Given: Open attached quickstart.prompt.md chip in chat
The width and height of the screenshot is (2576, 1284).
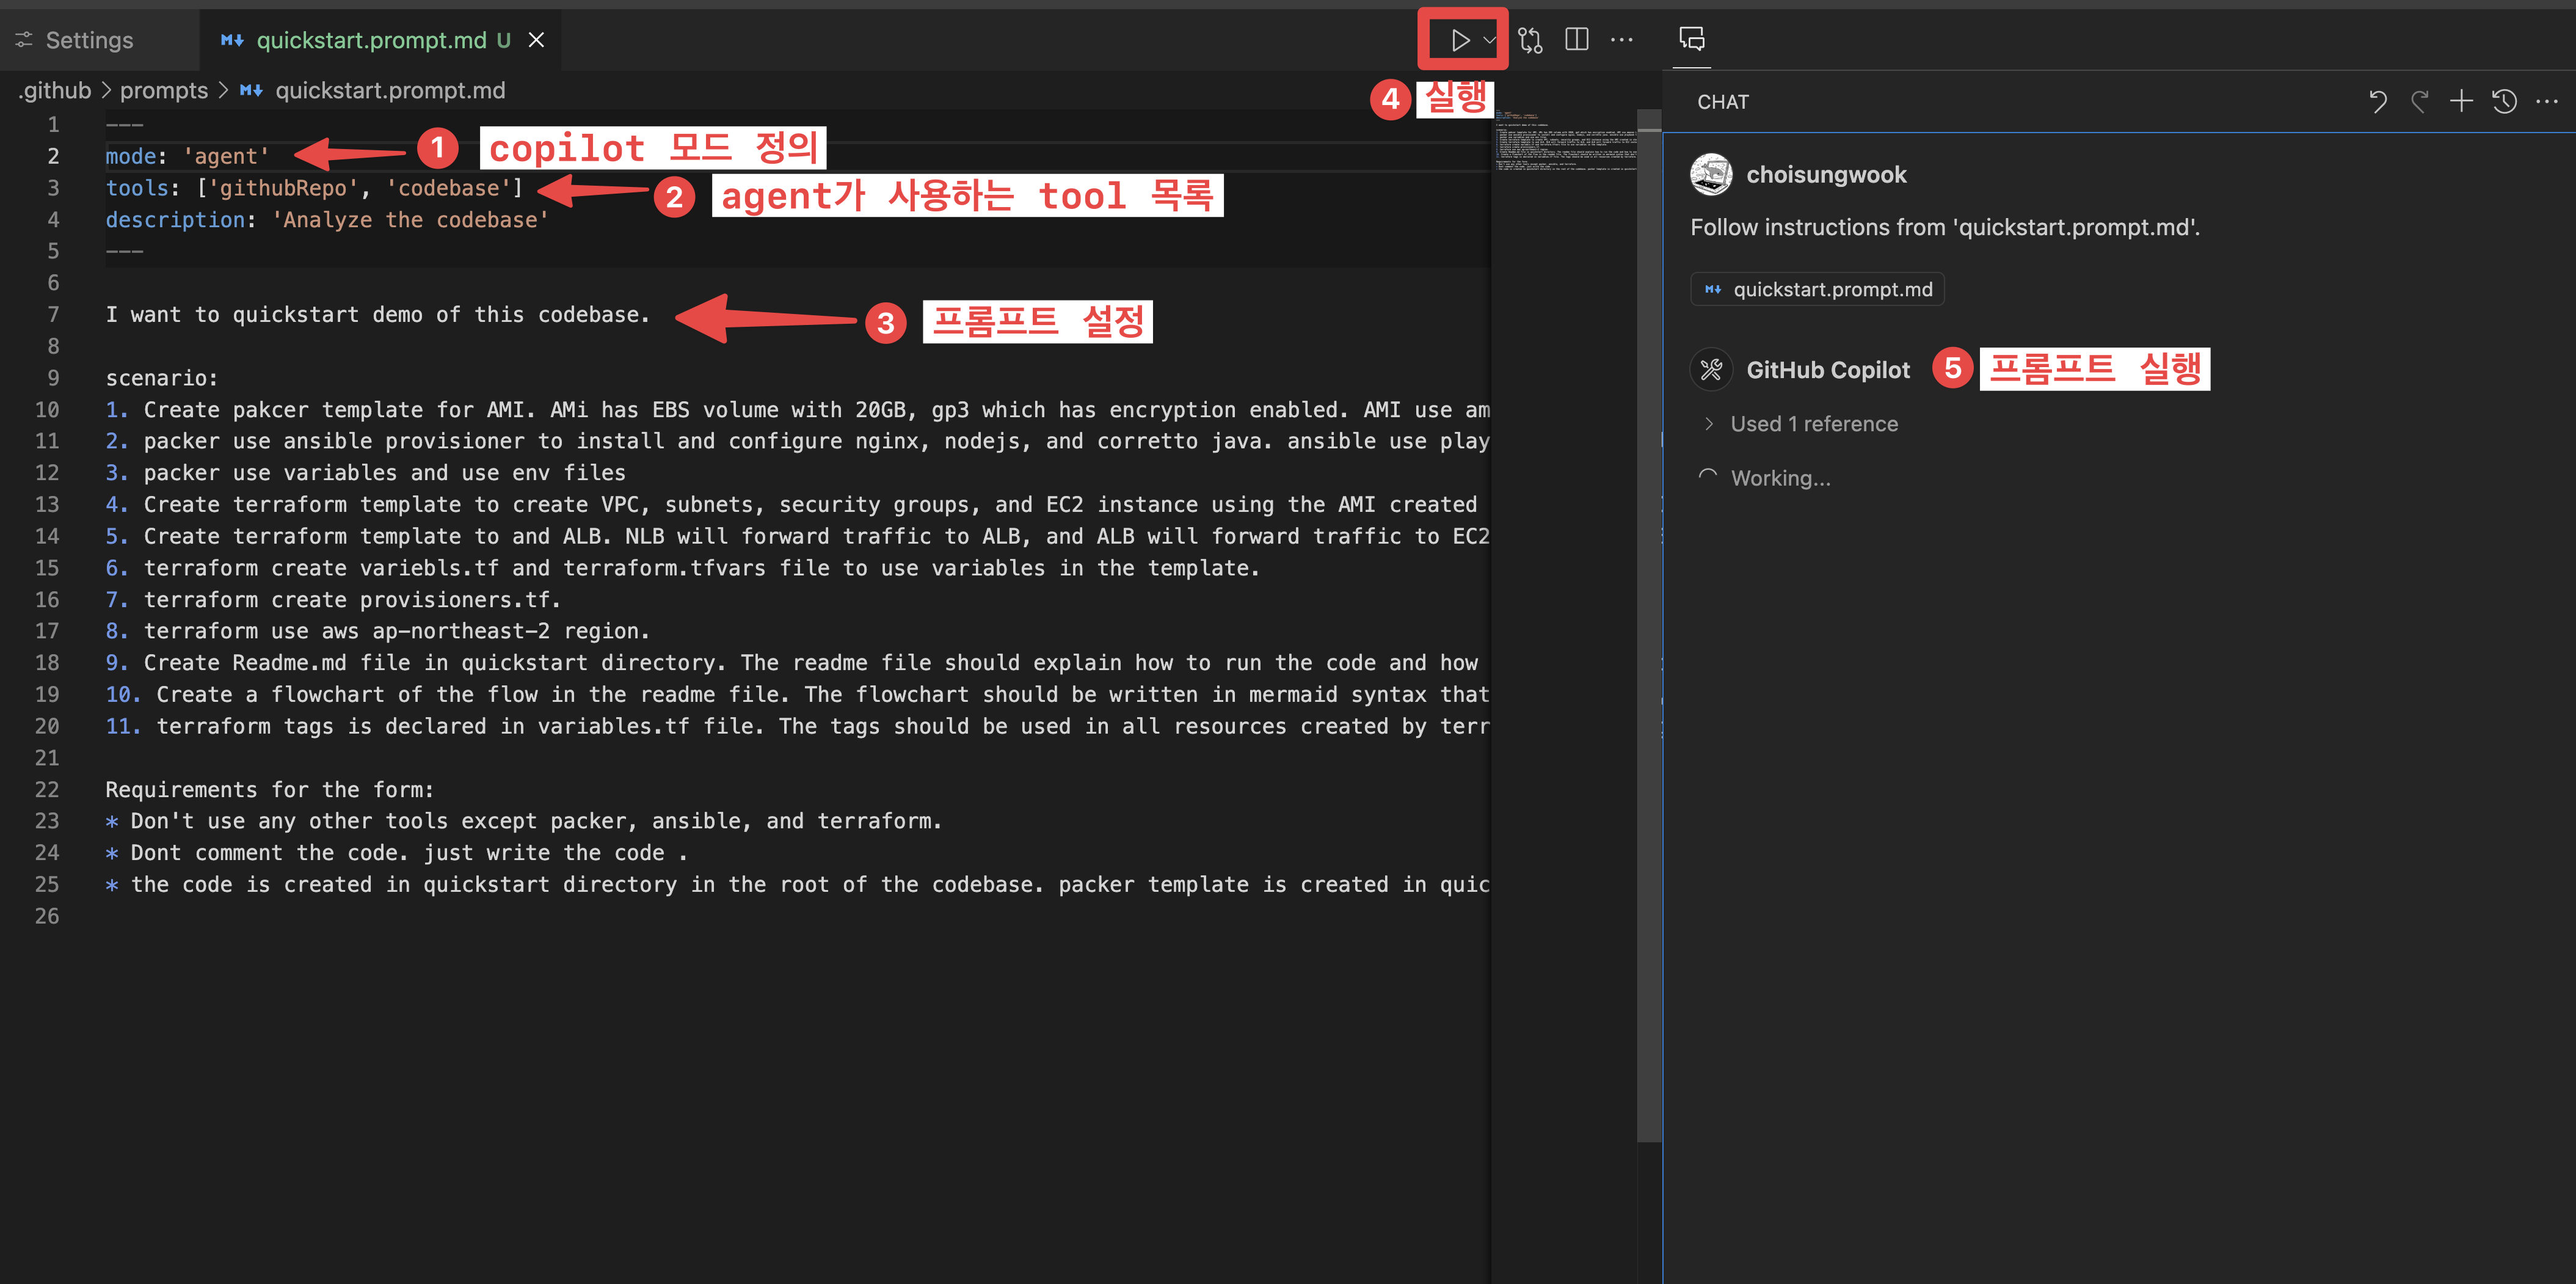Looking at the screenshot, I should click(1817, 290).
